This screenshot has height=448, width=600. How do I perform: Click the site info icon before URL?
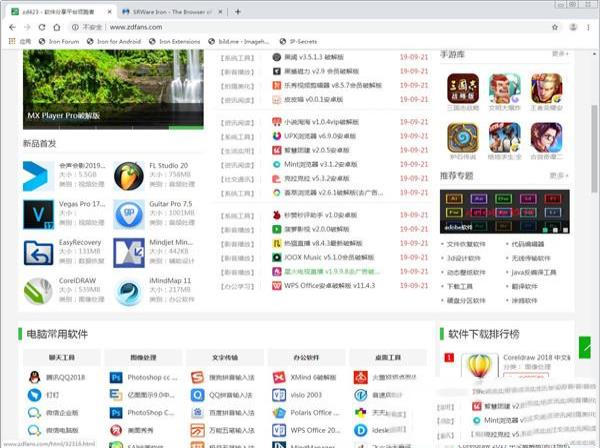coord(75,27)
